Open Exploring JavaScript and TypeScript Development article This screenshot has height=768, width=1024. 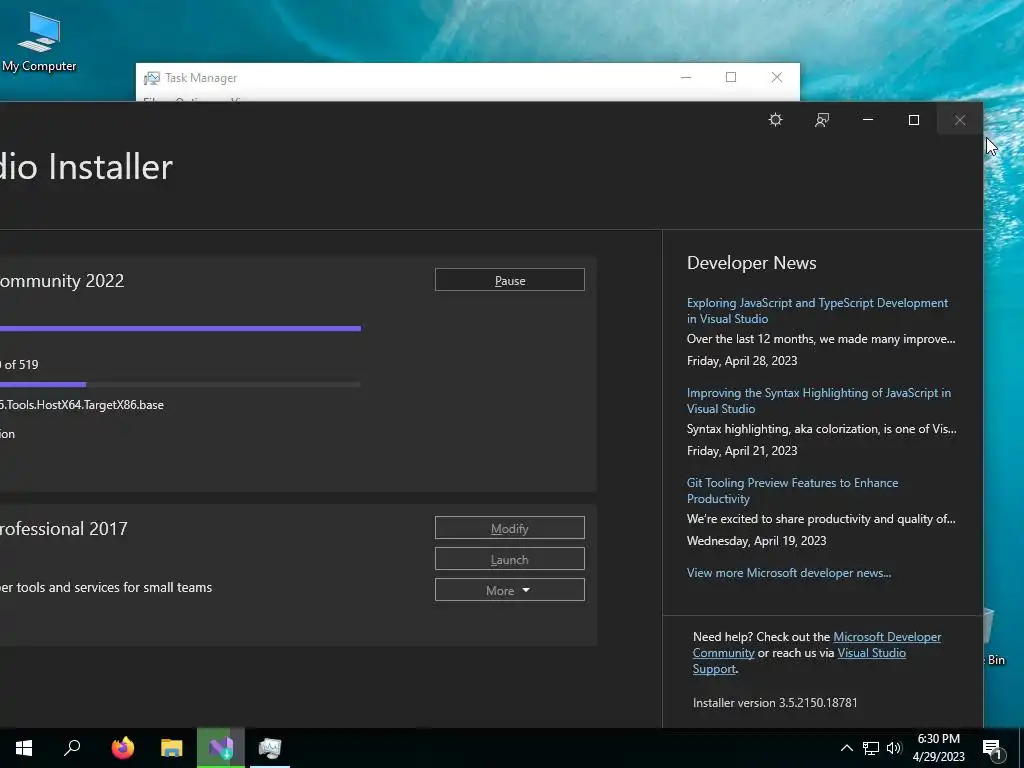pyautogui.click(x=817, y=311)
